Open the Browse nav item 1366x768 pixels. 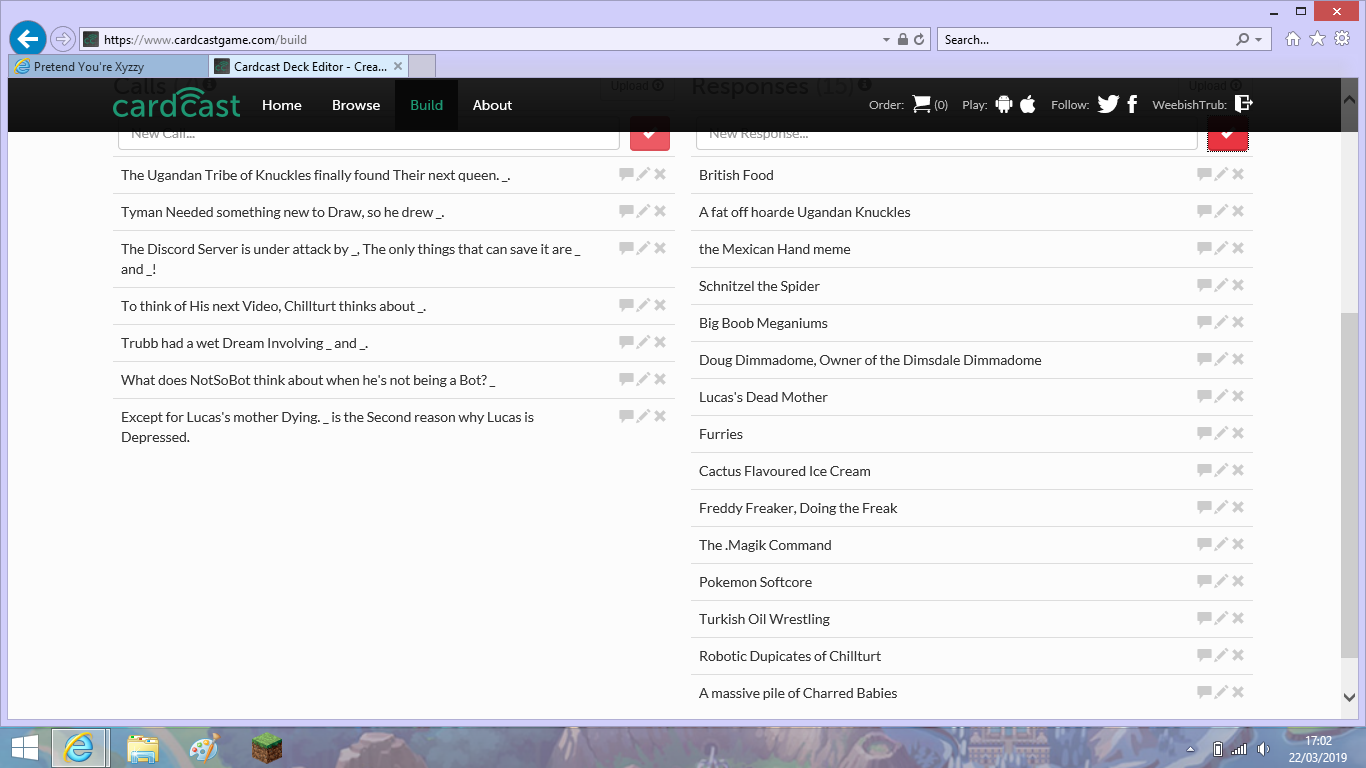[356, 105]
